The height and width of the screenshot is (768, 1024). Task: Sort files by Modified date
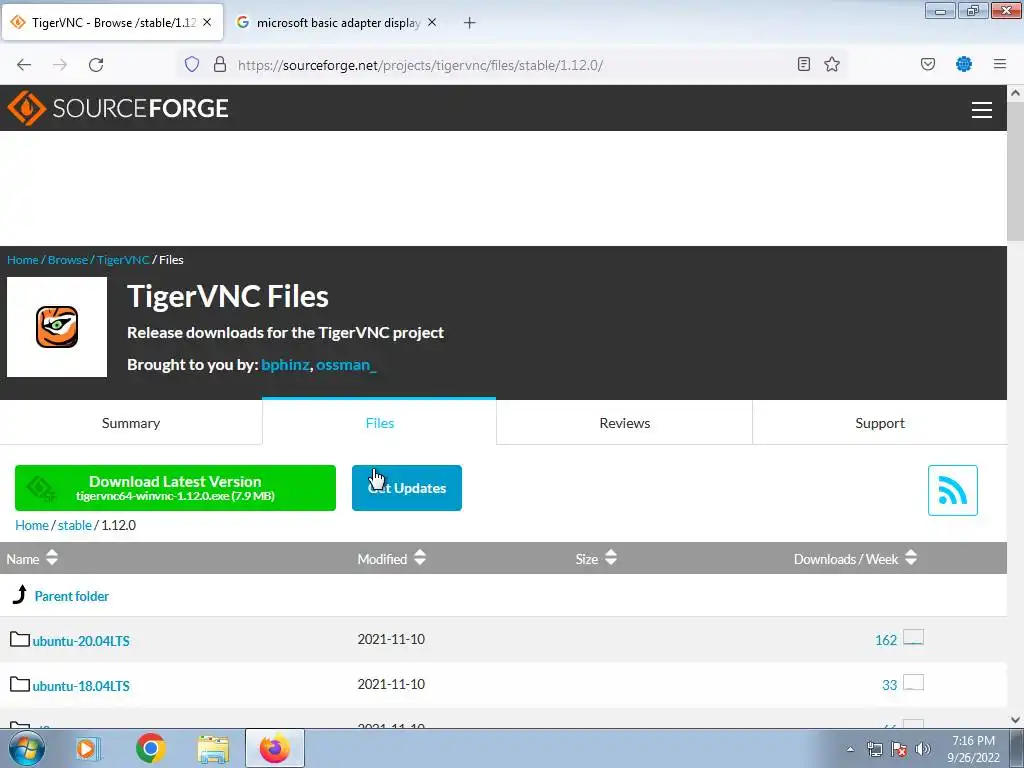point(392,559)
